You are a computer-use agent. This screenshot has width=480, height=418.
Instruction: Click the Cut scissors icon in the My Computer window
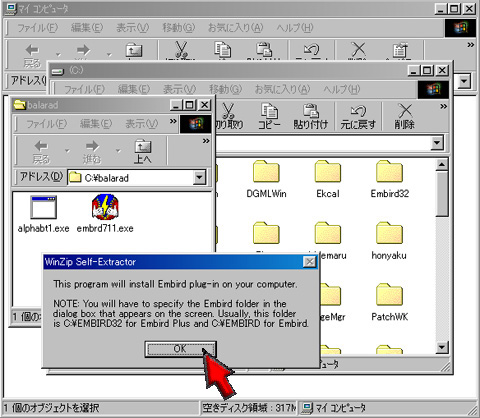[181, 50]
